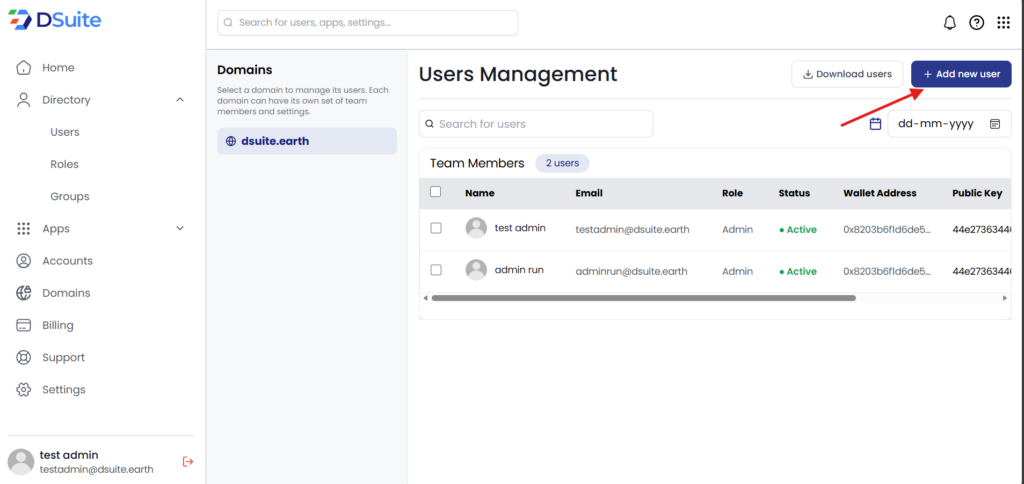Click the Download users button
1024x484 pixels.
coord(847,74)
